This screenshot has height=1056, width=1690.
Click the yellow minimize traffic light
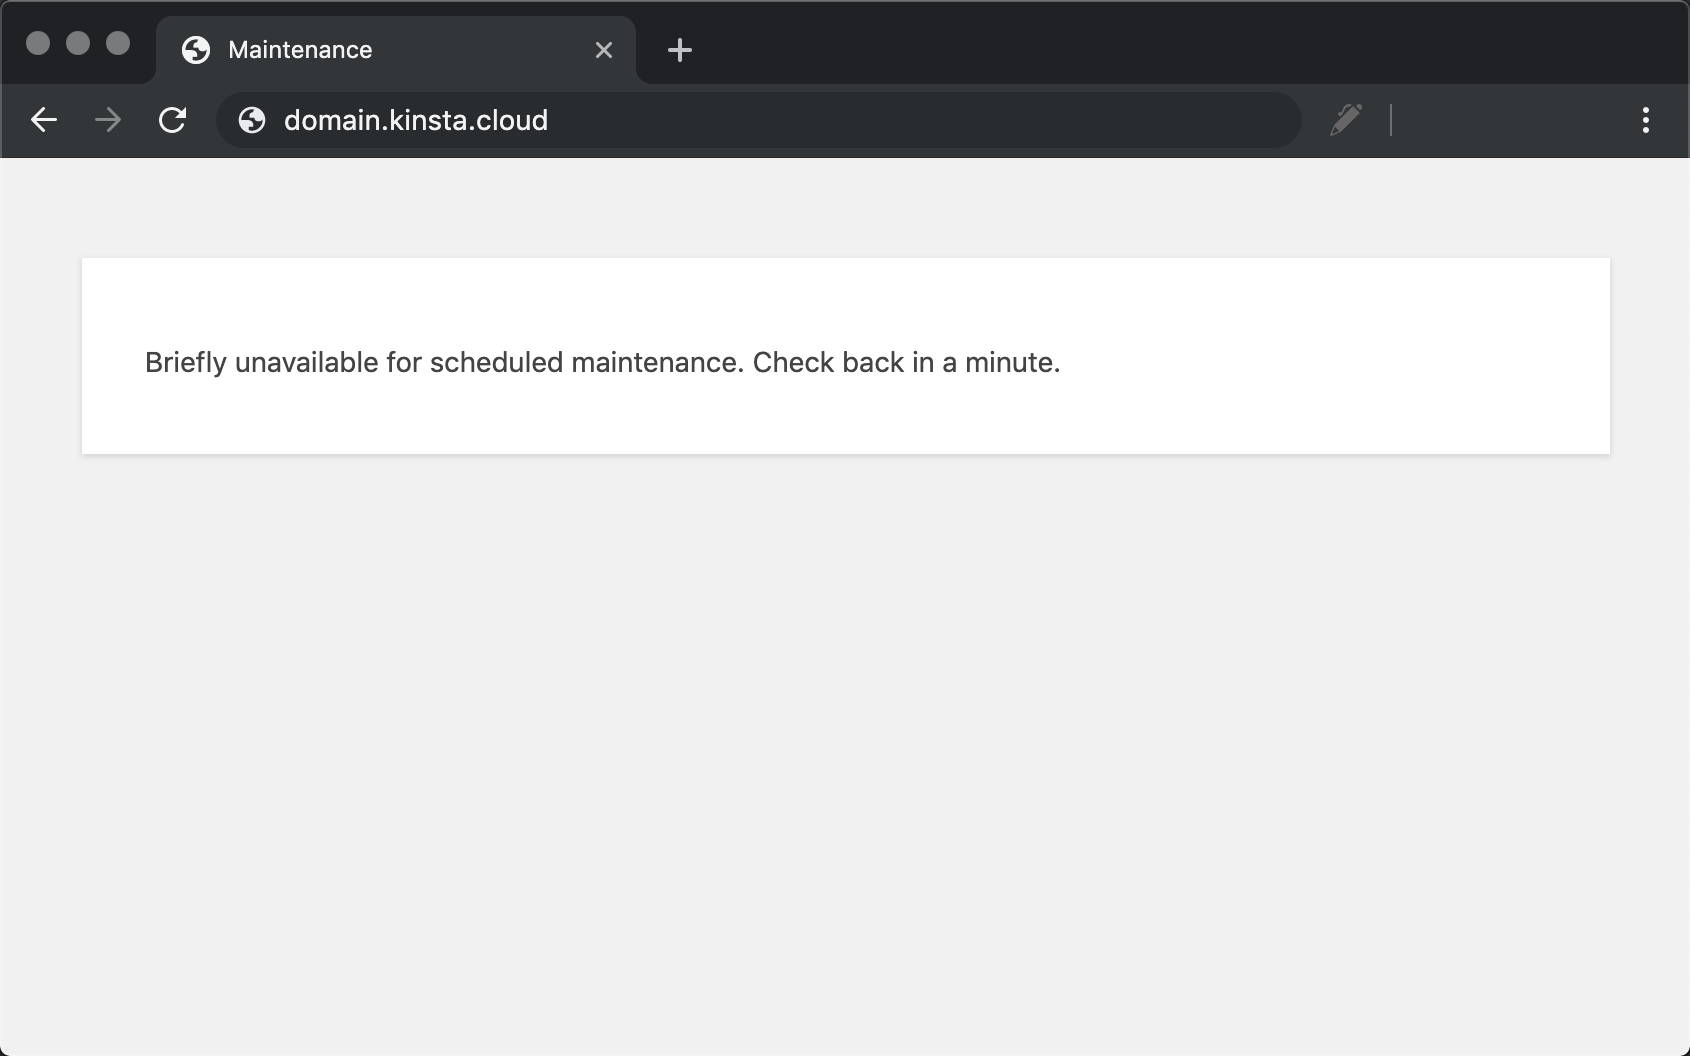[79, 43]
